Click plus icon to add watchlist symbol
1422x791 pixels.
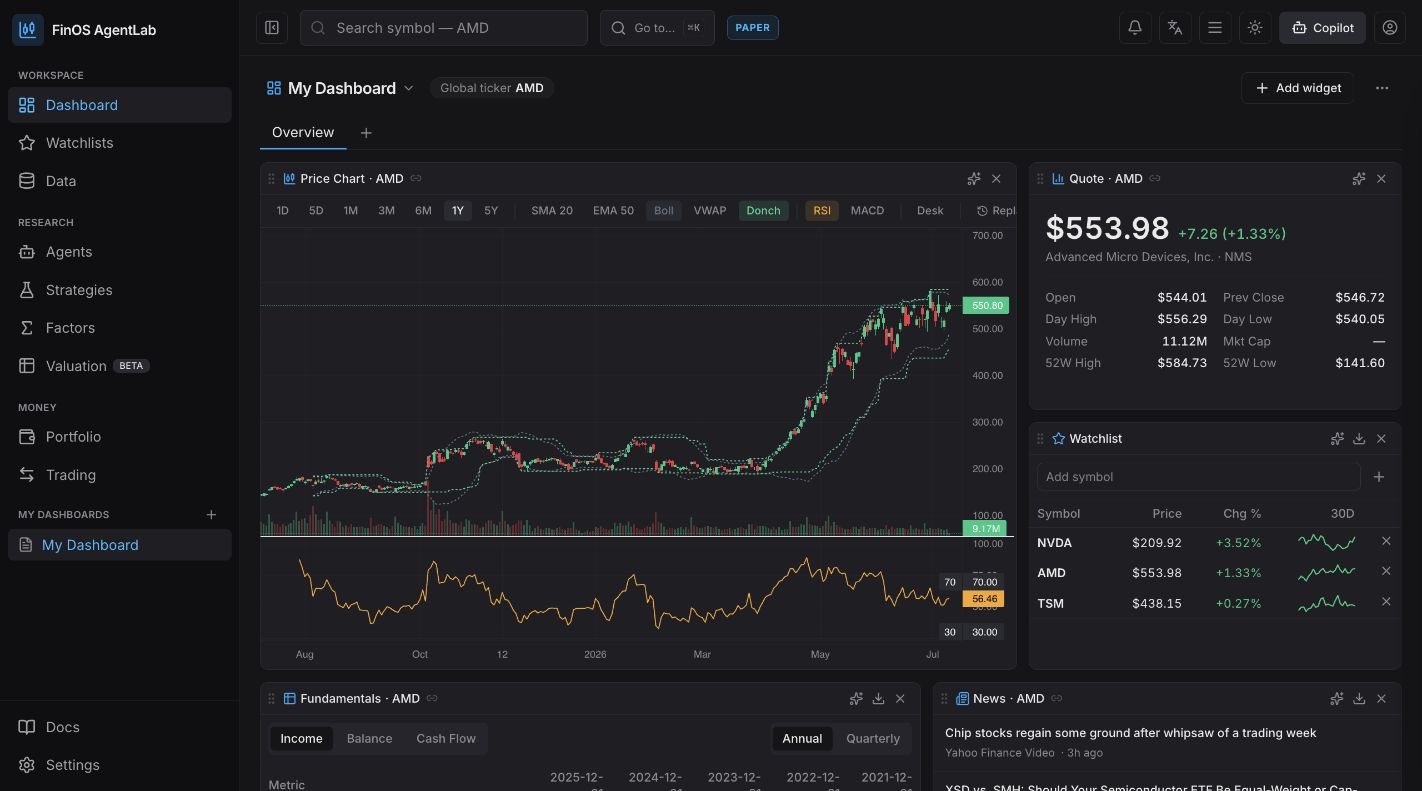tap(1379, 477)
